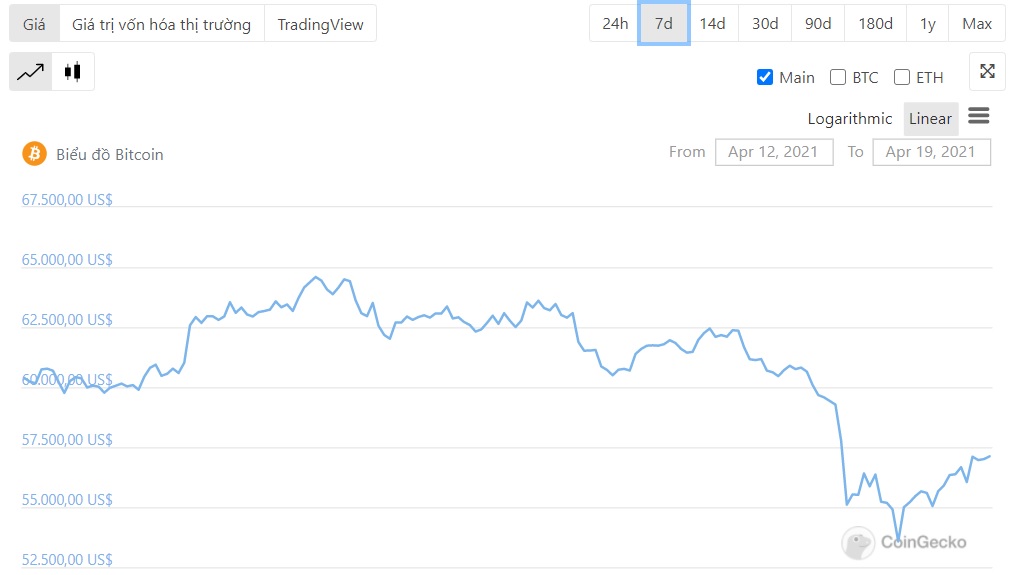The width and height of the screenshot is (1012, 575).
Task: Switch to candlestick chart icon
Action: pos(73,72)
